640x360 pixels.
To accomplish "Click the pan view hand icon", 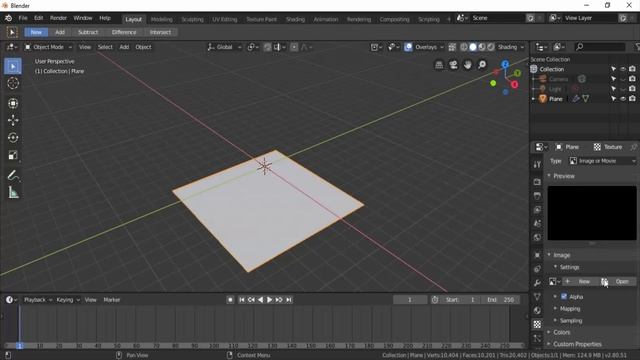I will 468,65.
